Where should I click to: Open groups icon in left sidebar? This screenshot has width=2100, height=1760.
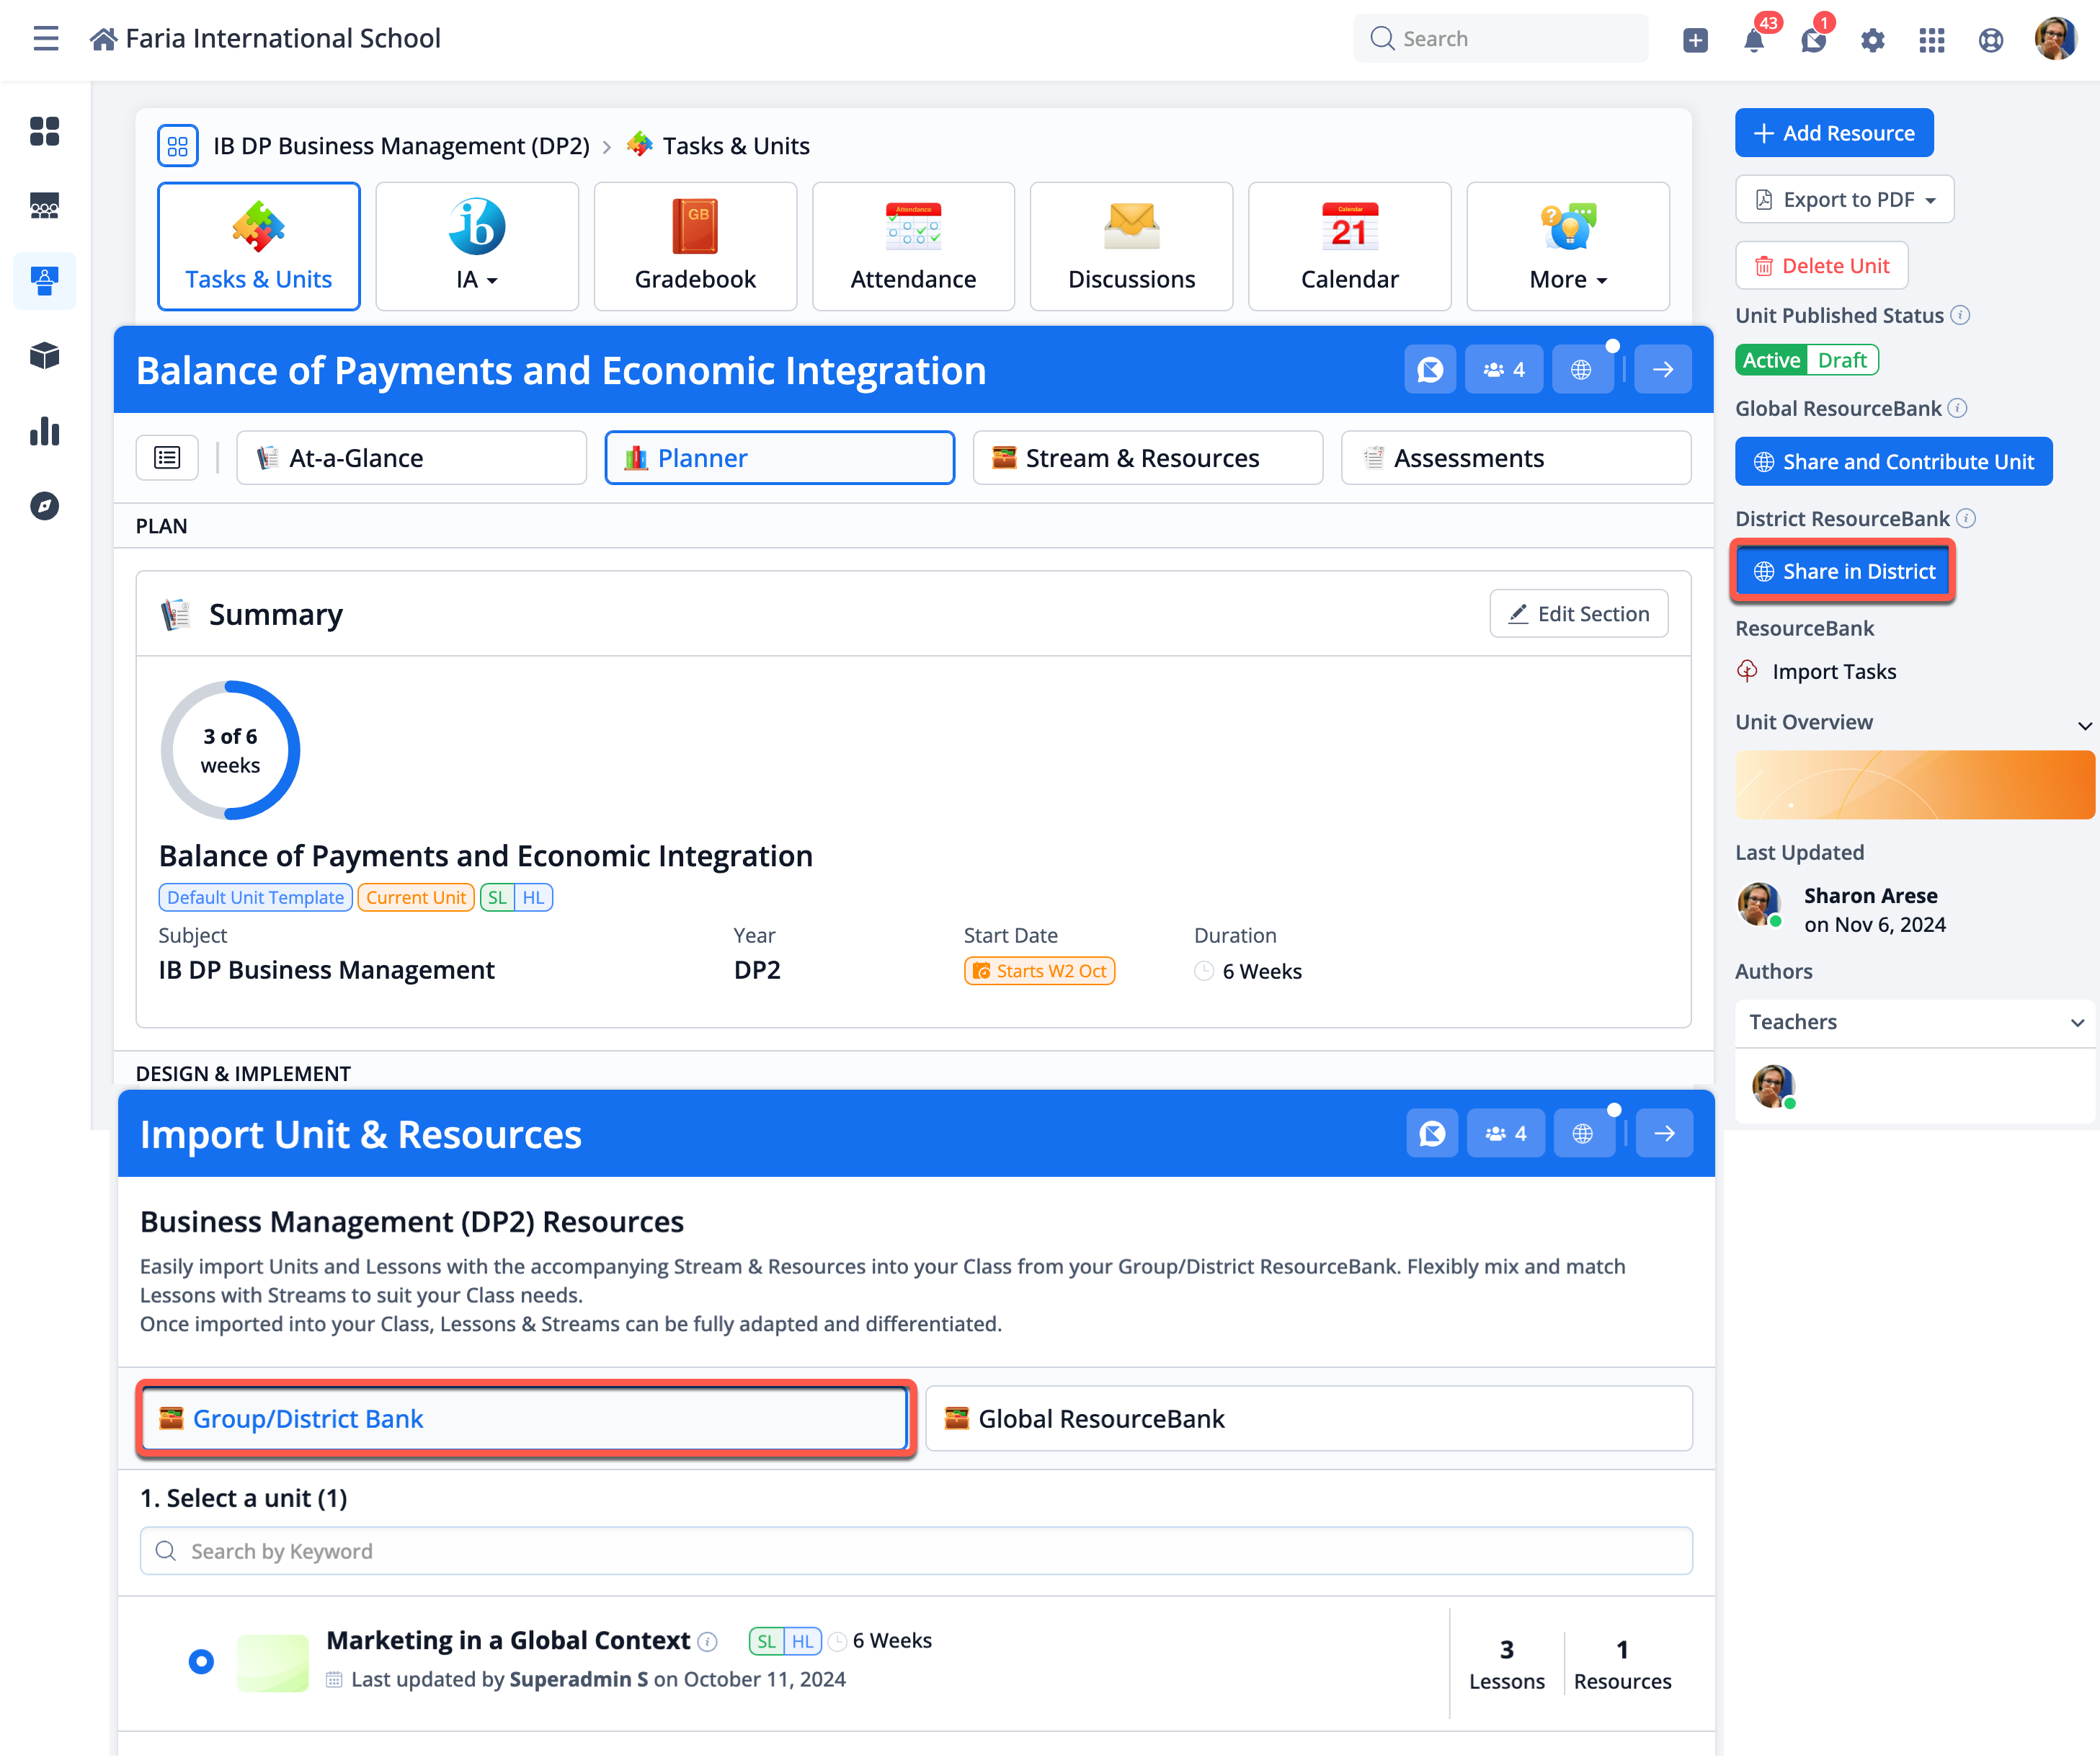(45, 206)
